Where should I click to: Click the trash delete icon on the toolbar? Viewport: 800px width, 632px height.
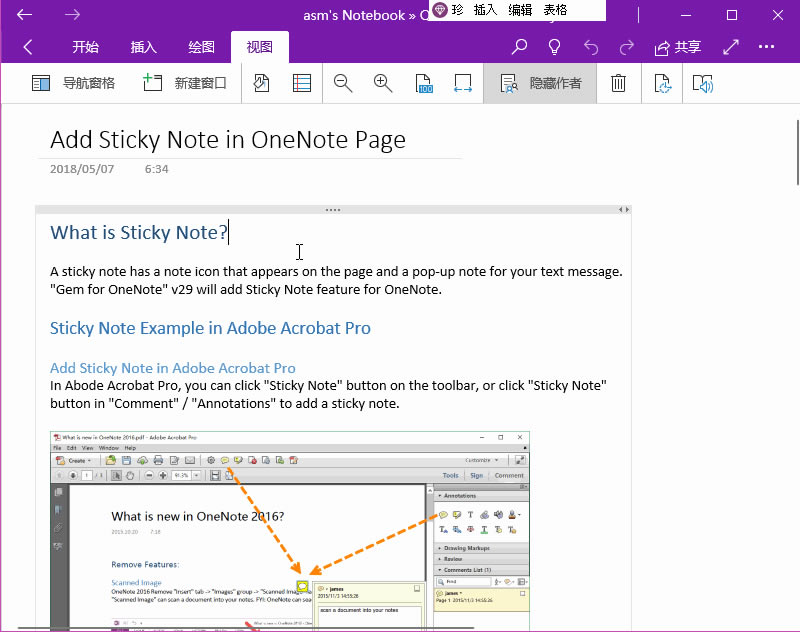(618, 83)
